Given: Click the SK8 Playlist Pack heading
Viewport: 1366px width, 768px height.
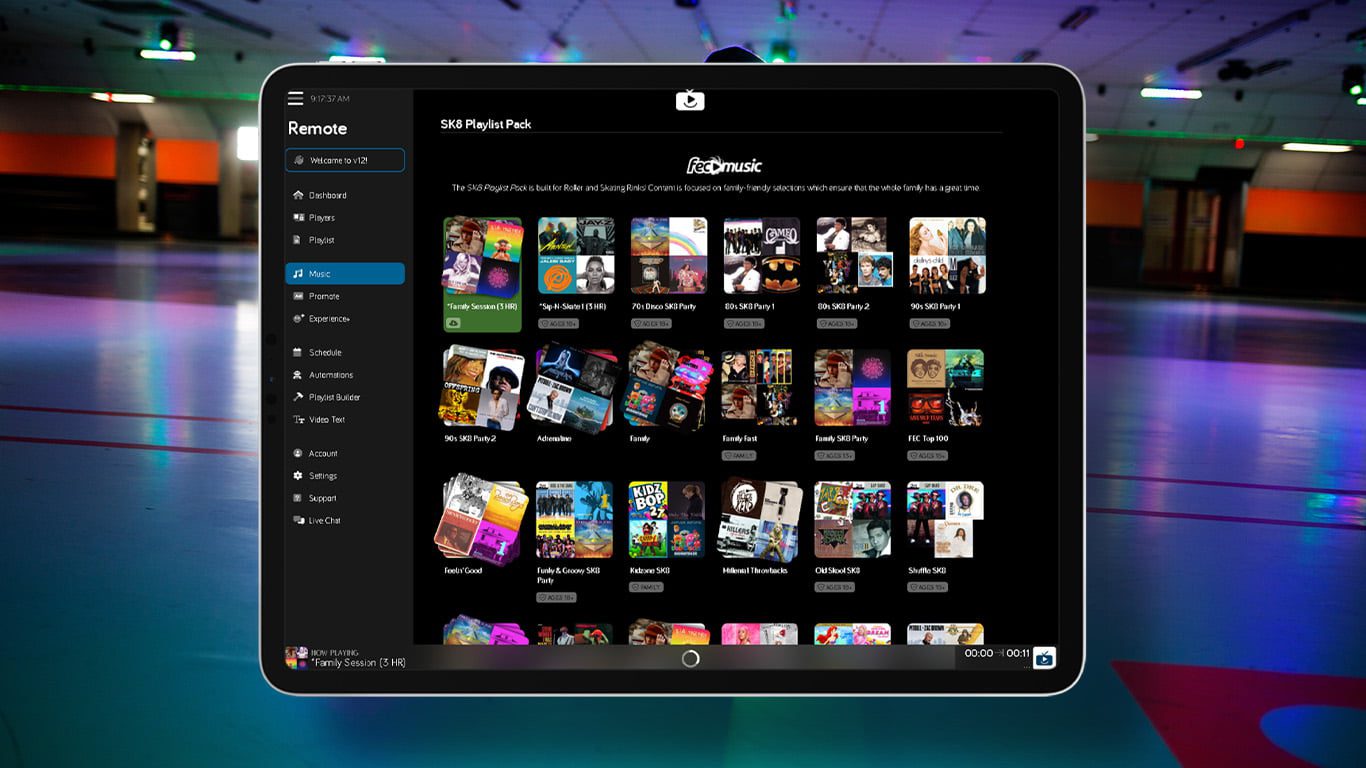Looking at the screenshot, I should pyautogui.click(x=486, y=124).
